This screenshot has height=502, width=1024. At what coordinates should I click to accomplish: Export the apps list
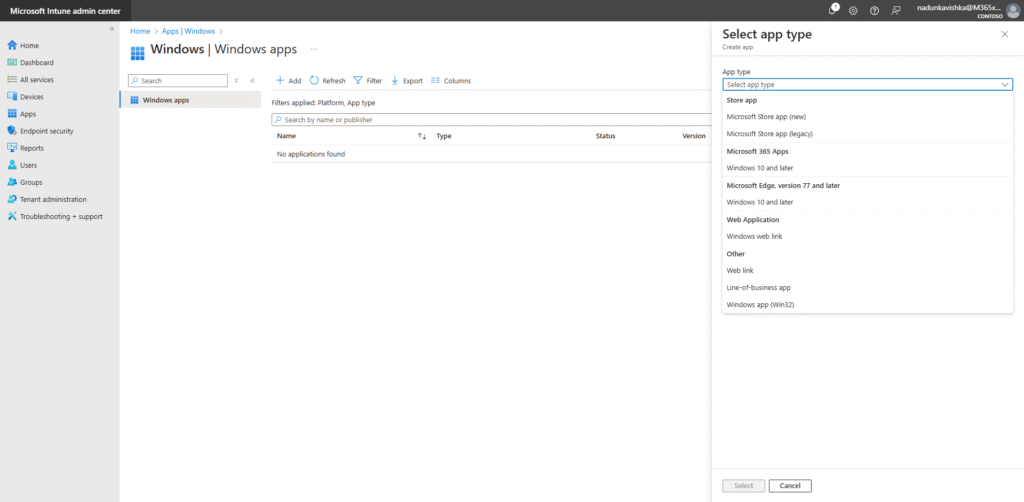[406, 81]
